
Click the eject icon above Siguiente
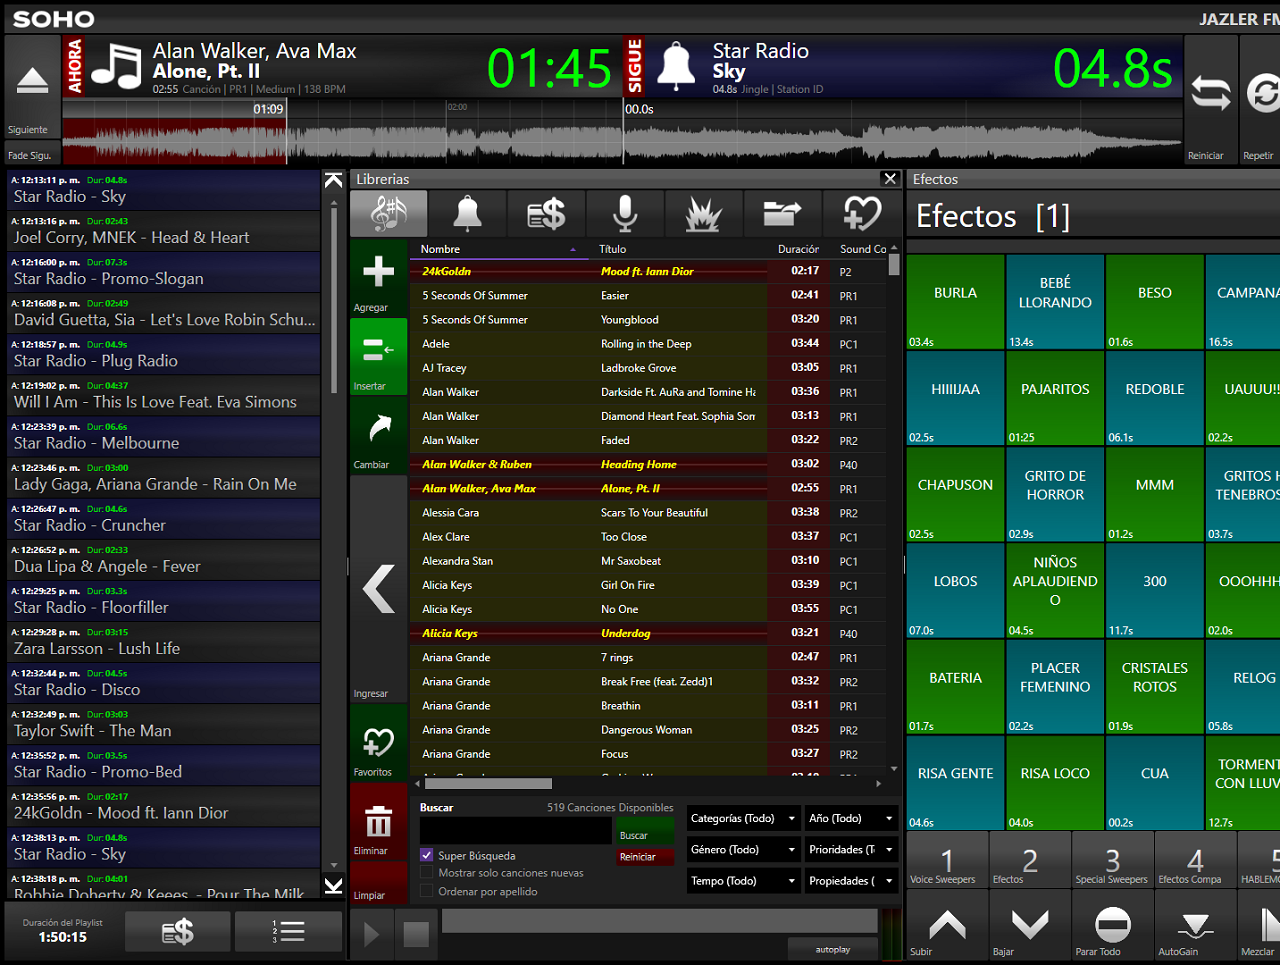point(32,81)
